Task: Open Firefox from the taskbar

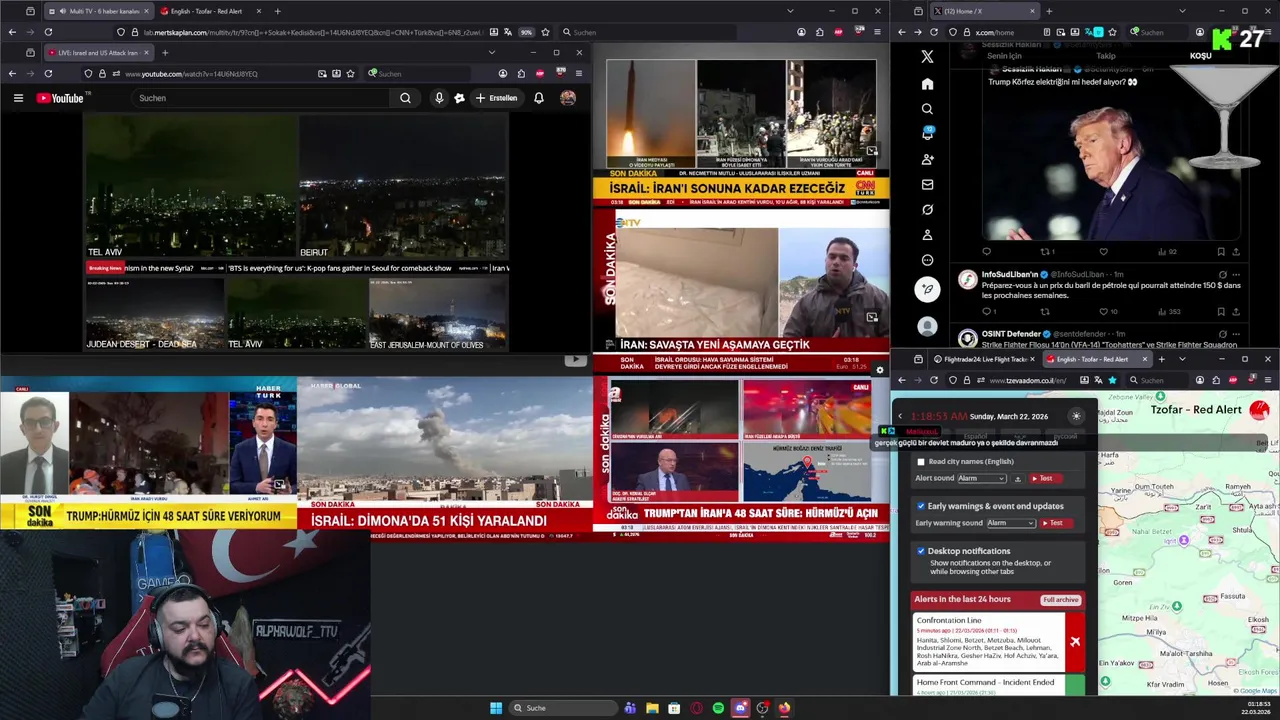Action: click(x=785, y=708)
